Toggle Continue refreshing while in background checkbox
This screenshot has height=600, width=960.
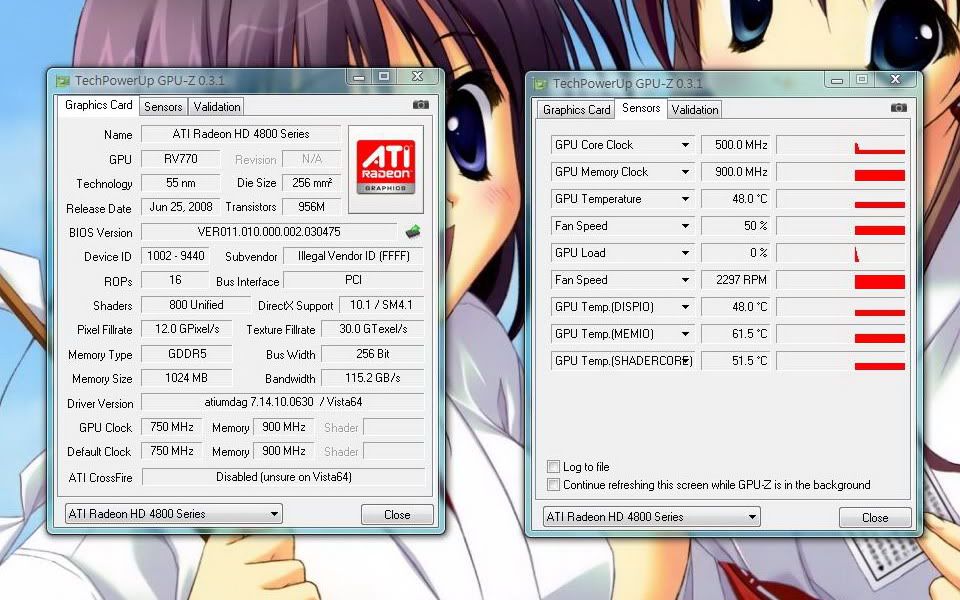(554, 485)
